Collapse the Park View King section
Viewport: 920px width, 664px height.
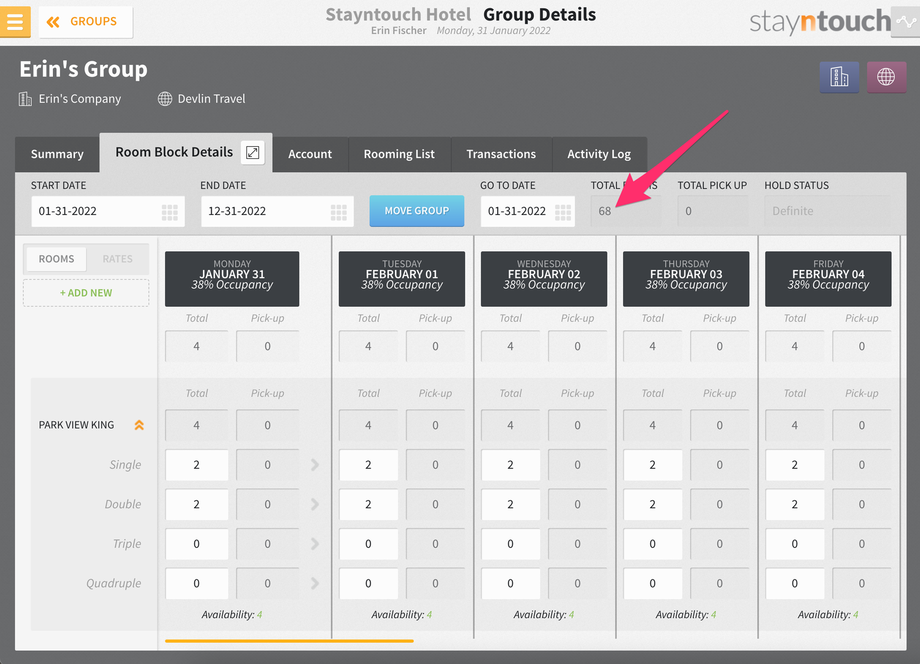coord(139,425)
